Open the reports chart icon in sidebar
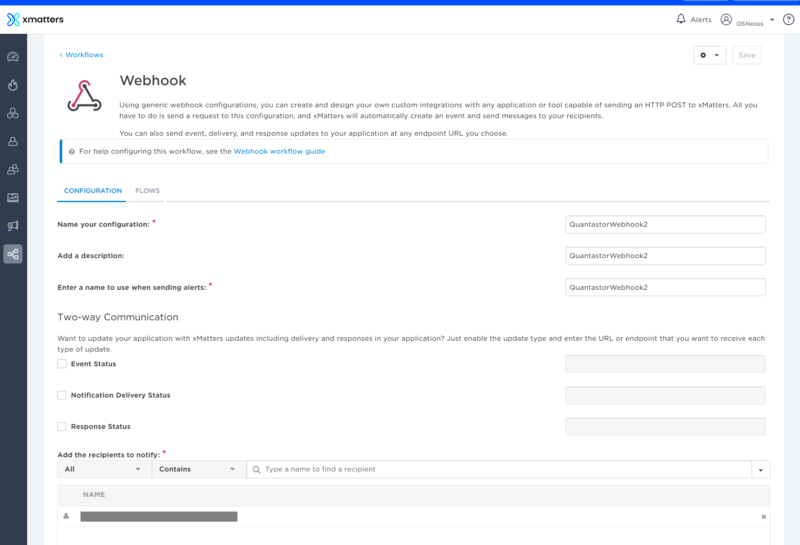The image size is (800, 545). (x=13, y=197)
